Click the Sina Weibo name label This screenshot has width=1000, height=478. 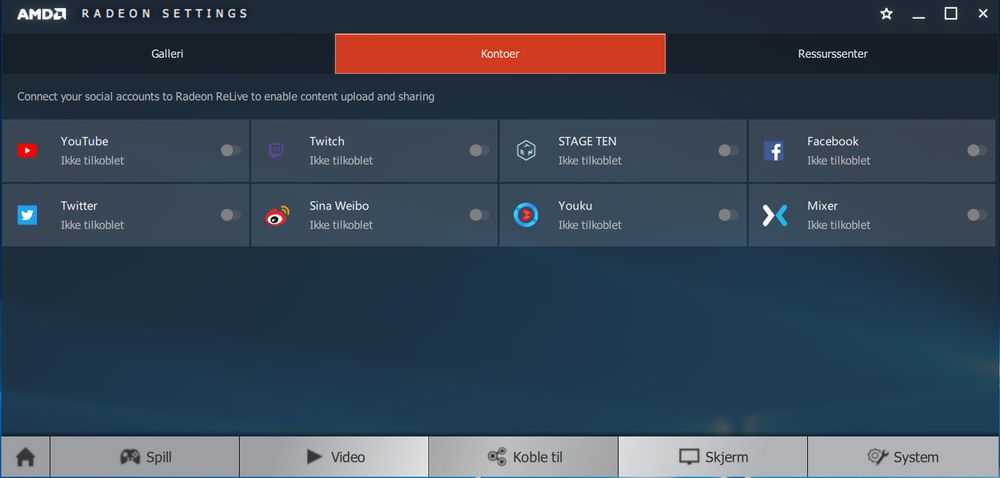click(x=339, y=206)
